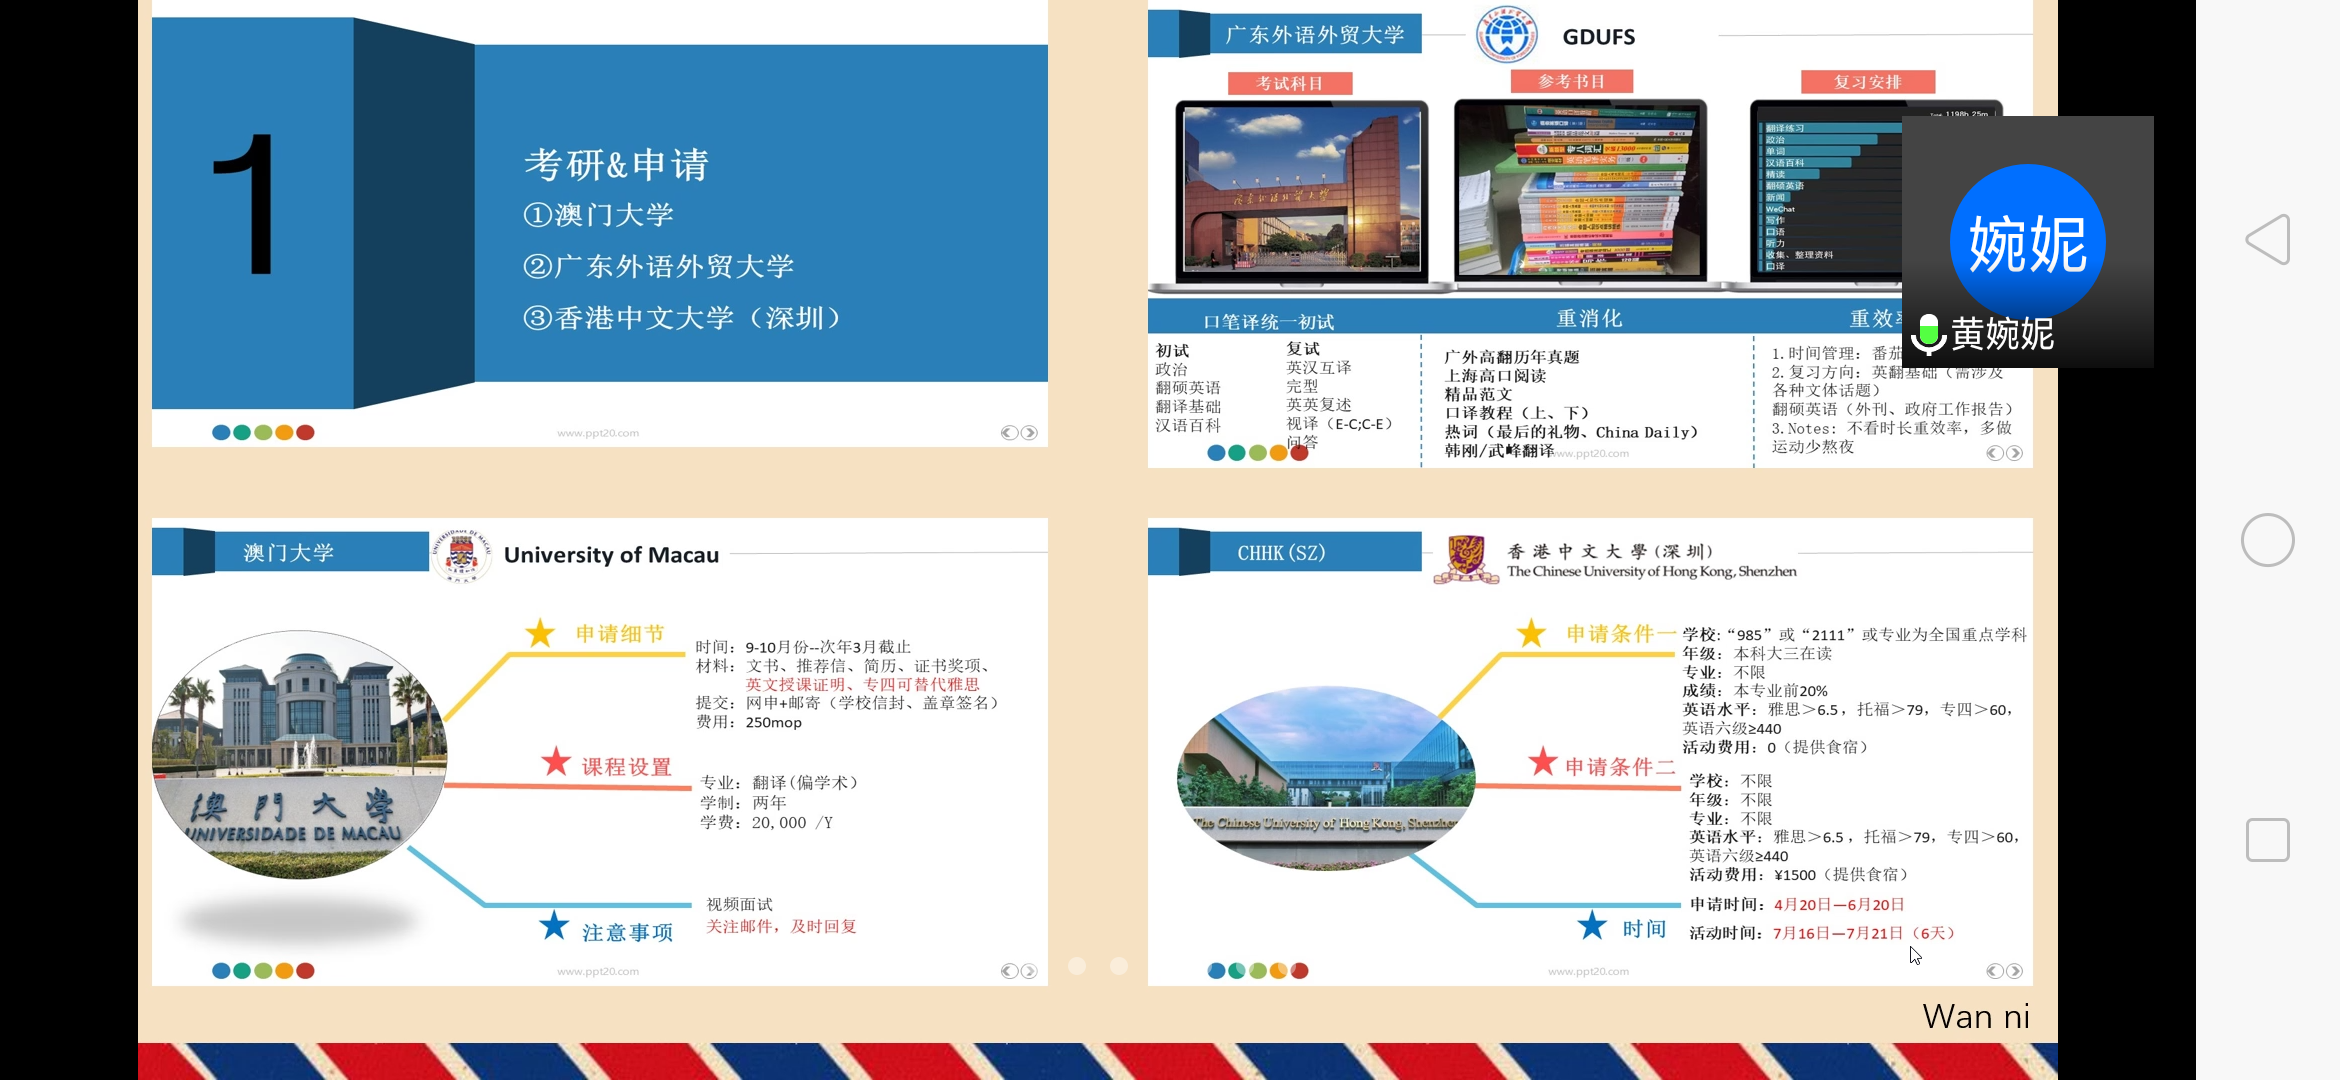Click the ②广东外语外贸大学 list entry
Image resolution: width=2340 pixels, height=1080 pixels.
point(658,266)
